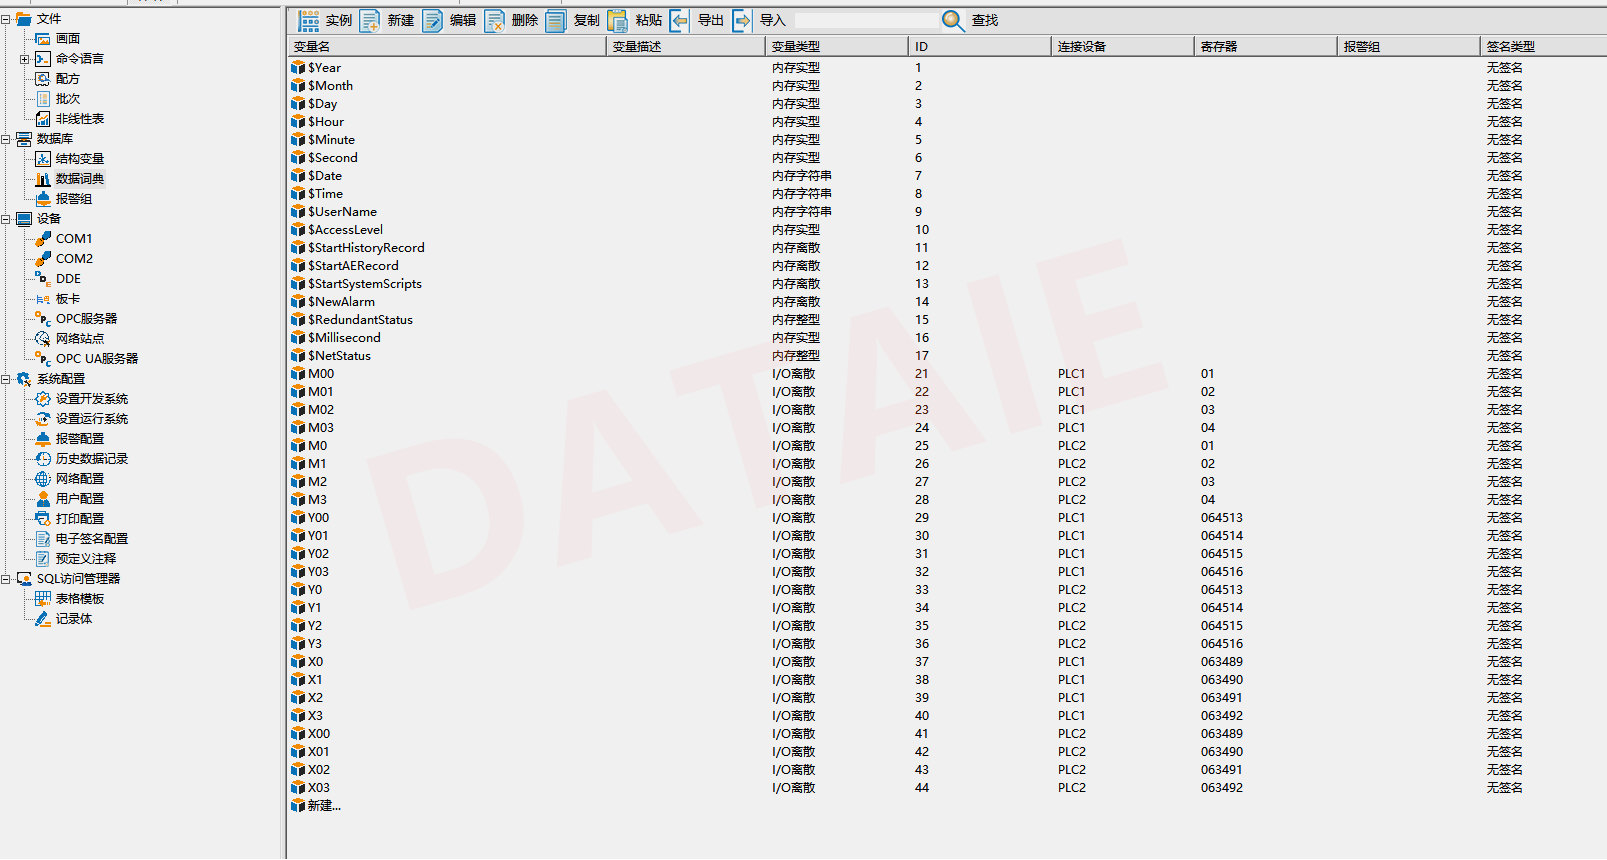
Task: Sort by the 变量类型 column header
Action: click(x=835, y=46)
